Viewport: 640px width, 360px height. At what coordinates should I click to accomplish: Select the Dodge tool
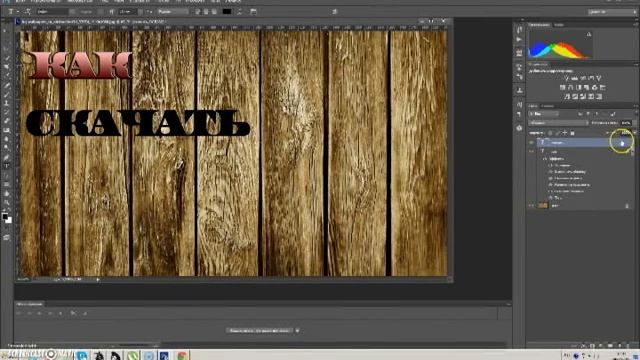(x=7, y=148)
